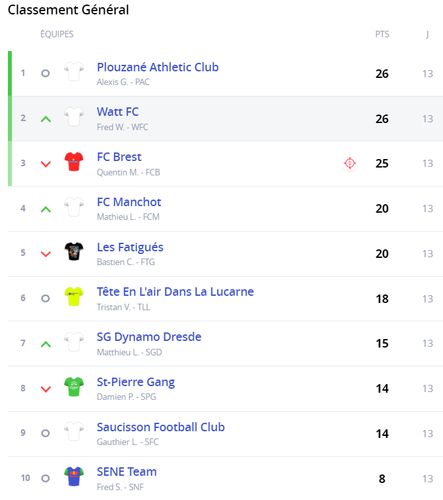This screenshot has width=443, height=500.
Task: Open Tête En L'air Dans La Lucarne link
Action: click(175, 292)
